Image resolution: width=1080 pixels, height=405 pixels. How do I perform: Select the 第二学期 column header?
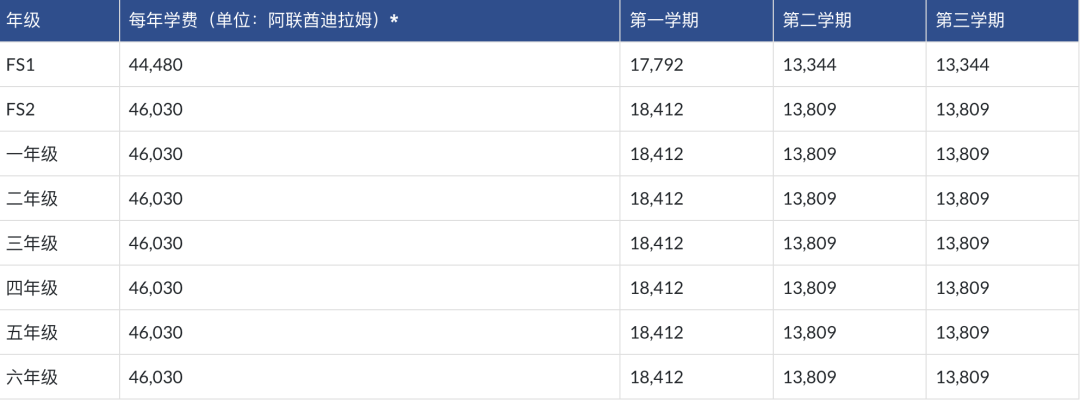pyautogui.click(x=817, y=21)
